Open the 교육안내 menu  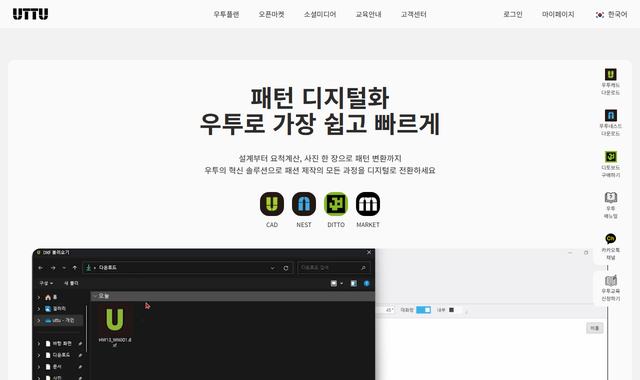(368, 14)
